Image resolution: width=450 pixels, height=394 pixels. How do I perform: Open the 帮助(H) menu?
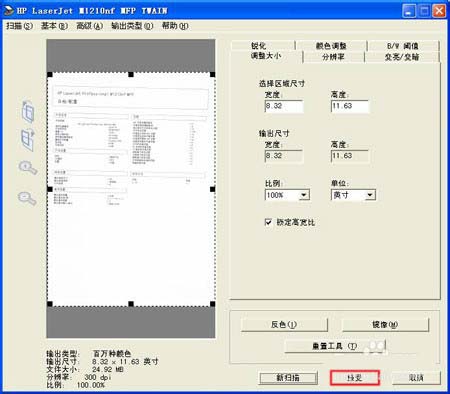point(175,26)
